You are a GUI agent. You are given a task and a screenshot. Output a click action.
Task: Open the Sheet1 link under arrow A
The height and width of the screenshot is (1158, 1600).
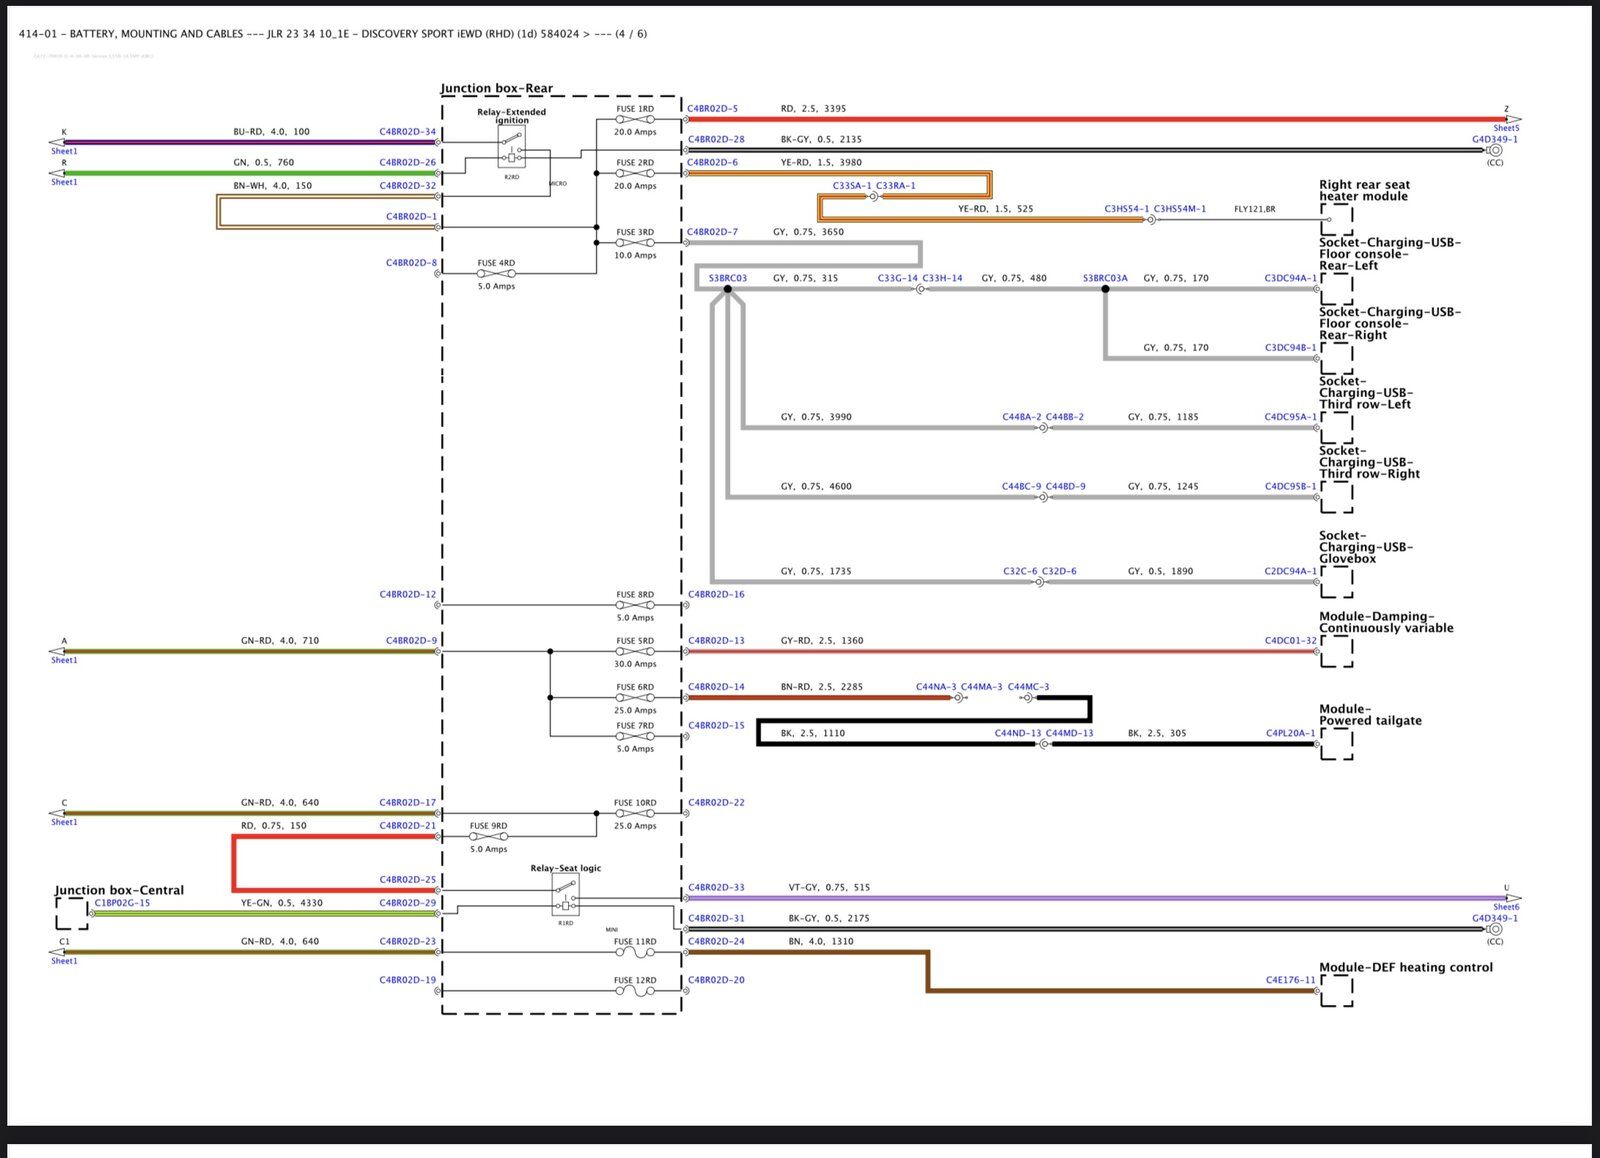[64, 661]
